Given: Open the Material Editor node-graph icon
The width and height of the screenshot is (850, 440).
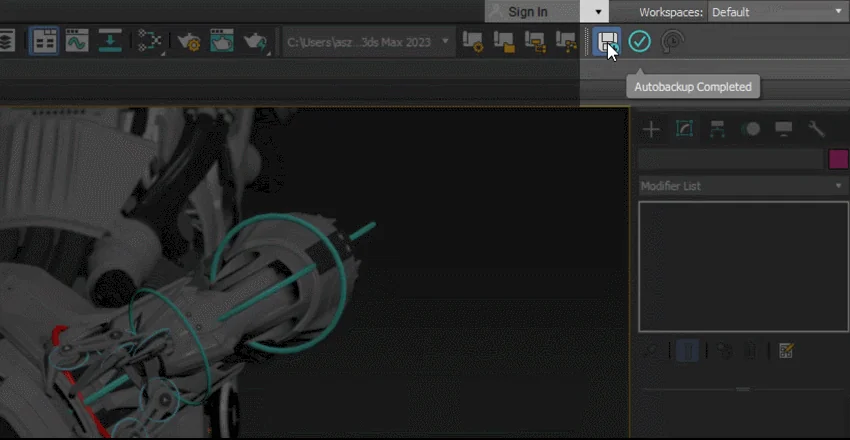Looking at the screenshot, I should pyautogui.click(x=151, y=41).
